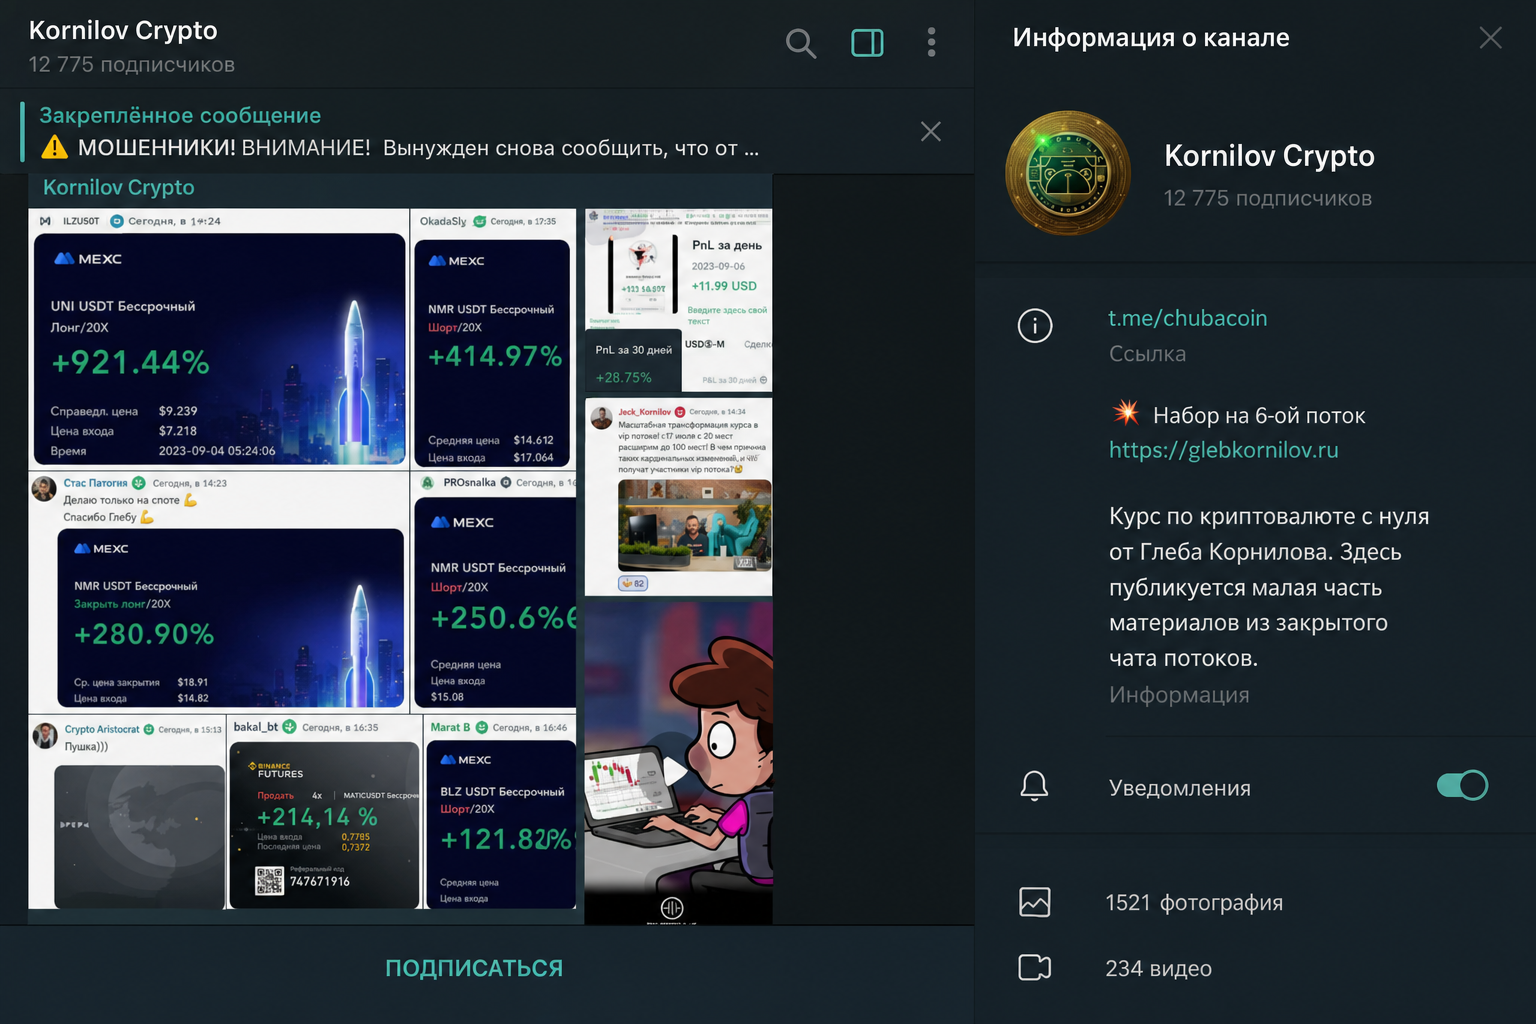The width and height of the screenshot is (1536, 1024).
Task: Open the Jeck_Kornilov VIP course post image
Action: pyautogui.click(x=679, y=497)
